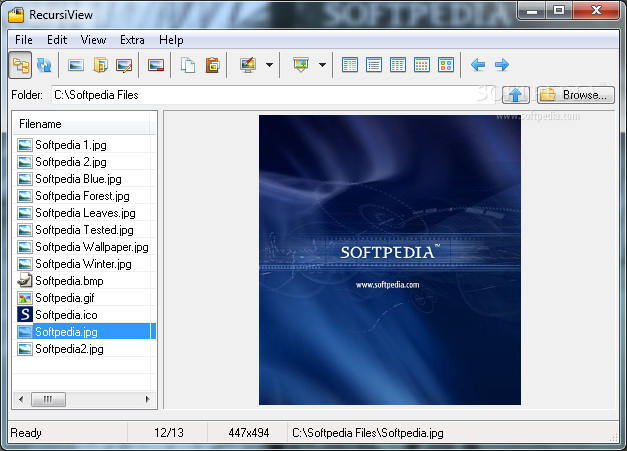Image resolution: width=627 pixels, height=451 pixels.
Task: Click the Browse... button
Action: click(575, 95)
